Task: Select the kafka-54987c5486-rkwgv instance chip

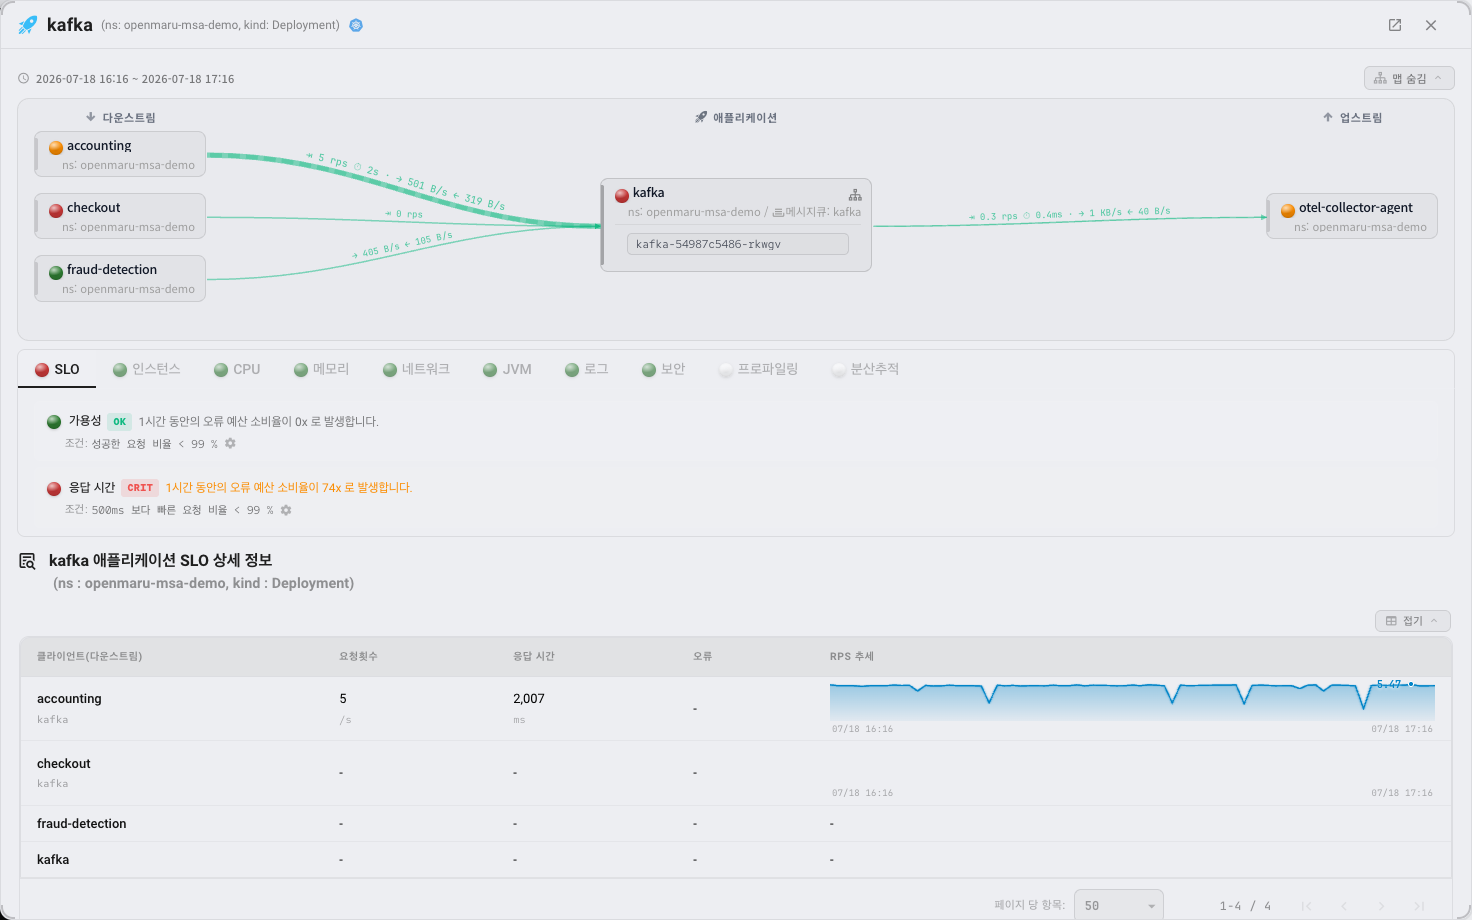Action: (x=738, y=244)
